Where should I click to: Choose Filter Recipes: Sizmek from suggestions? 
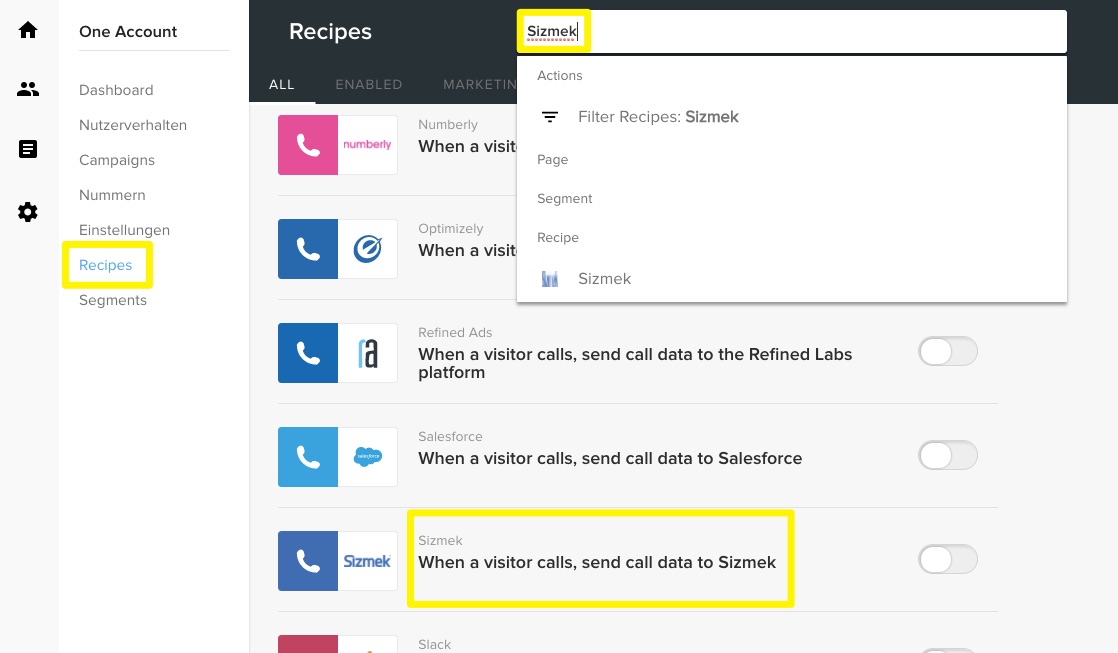(x=658, y=116)
